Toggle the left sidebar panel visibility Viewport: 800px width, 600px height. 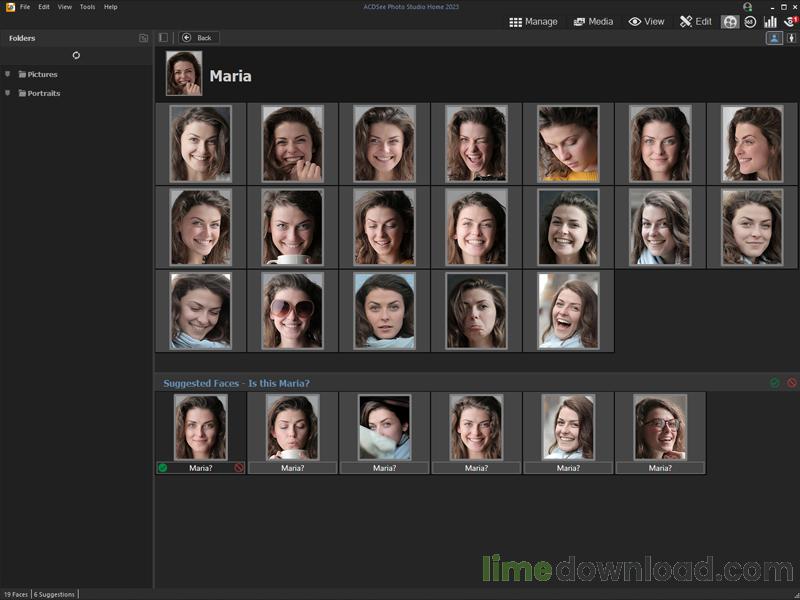coord(164,38)
